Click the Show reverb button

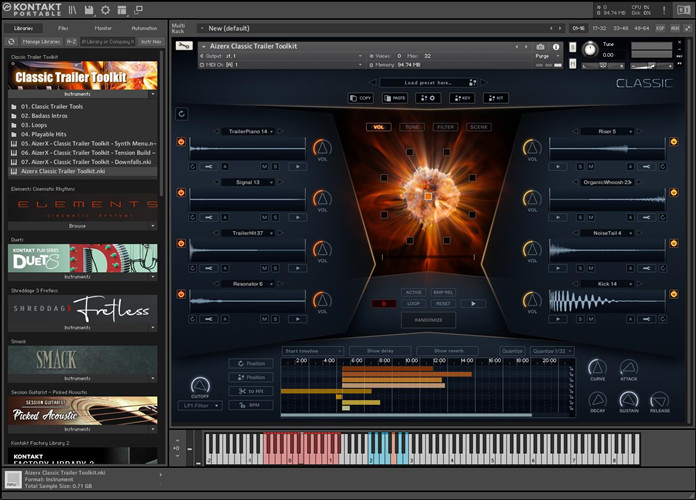point(447,352)
